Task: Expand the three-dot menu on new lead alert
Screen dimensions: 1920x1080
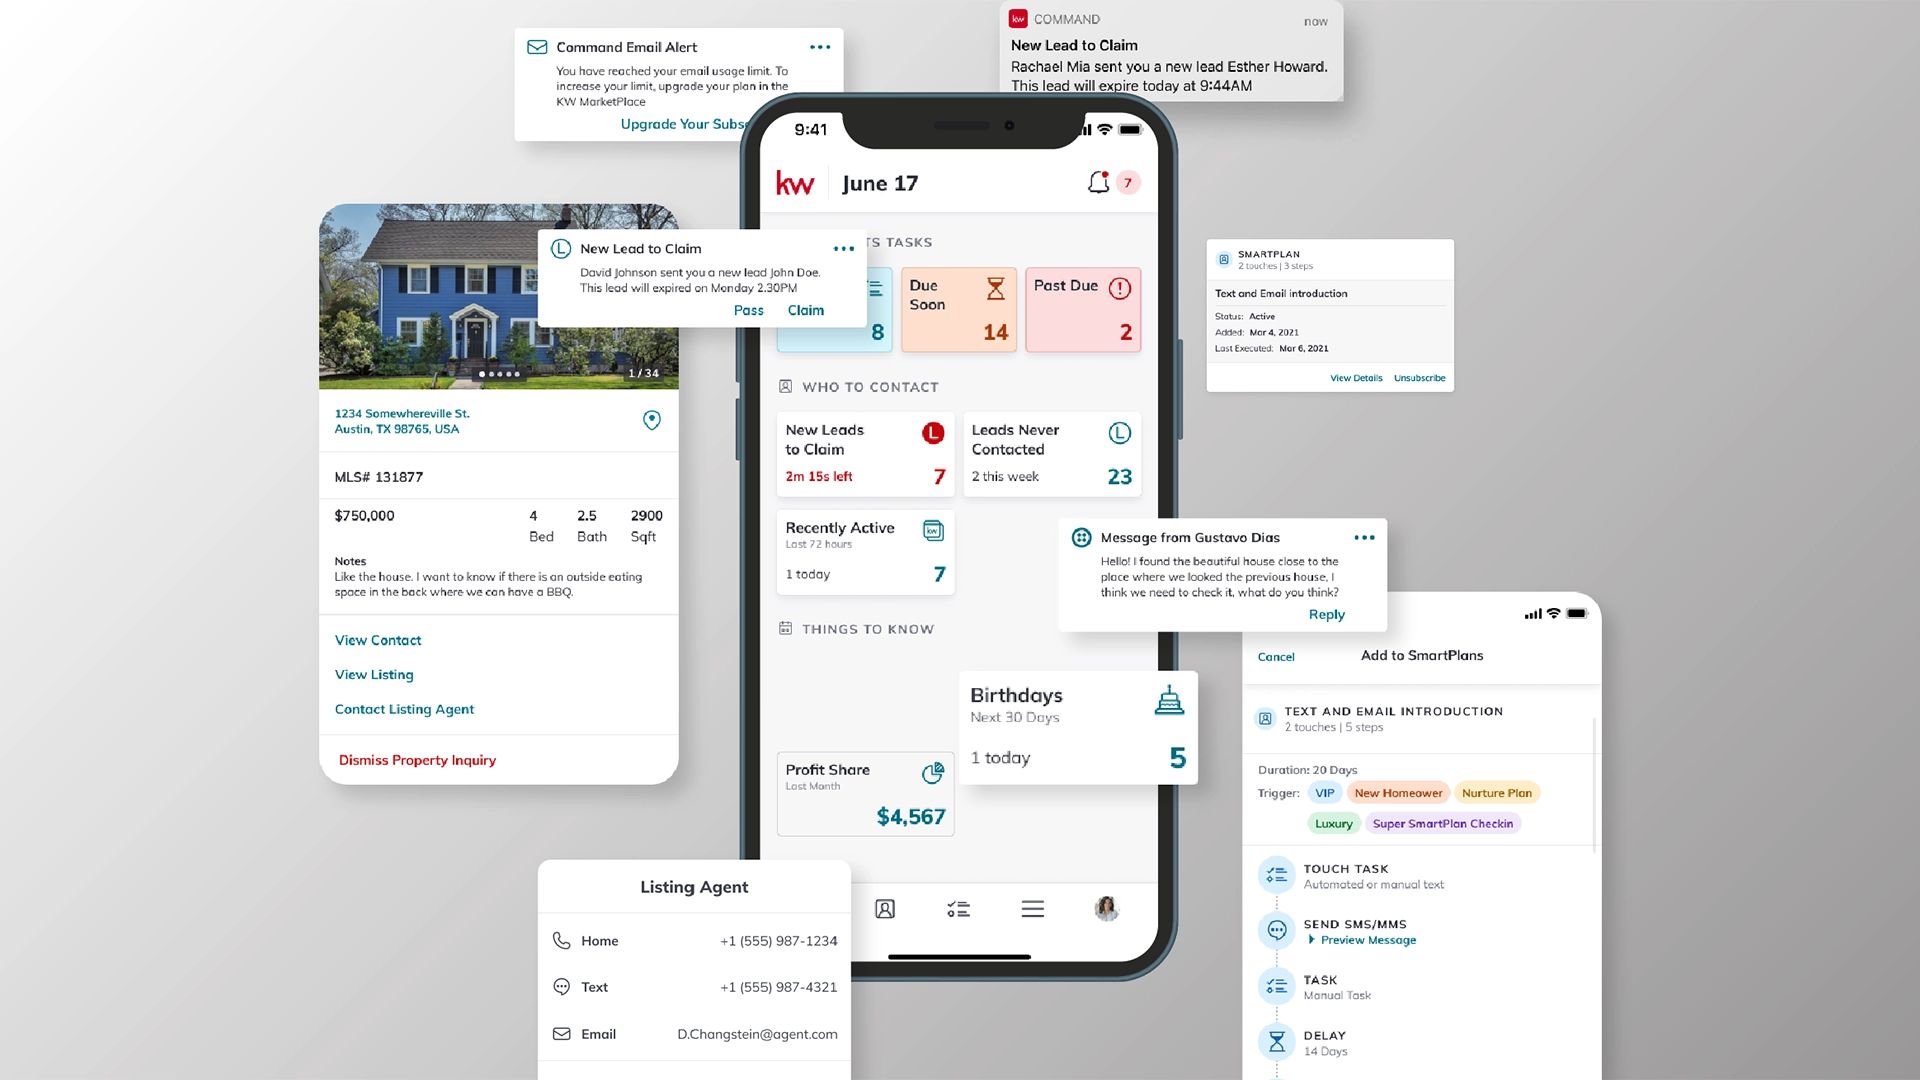Action: click(x=843, y=247)
